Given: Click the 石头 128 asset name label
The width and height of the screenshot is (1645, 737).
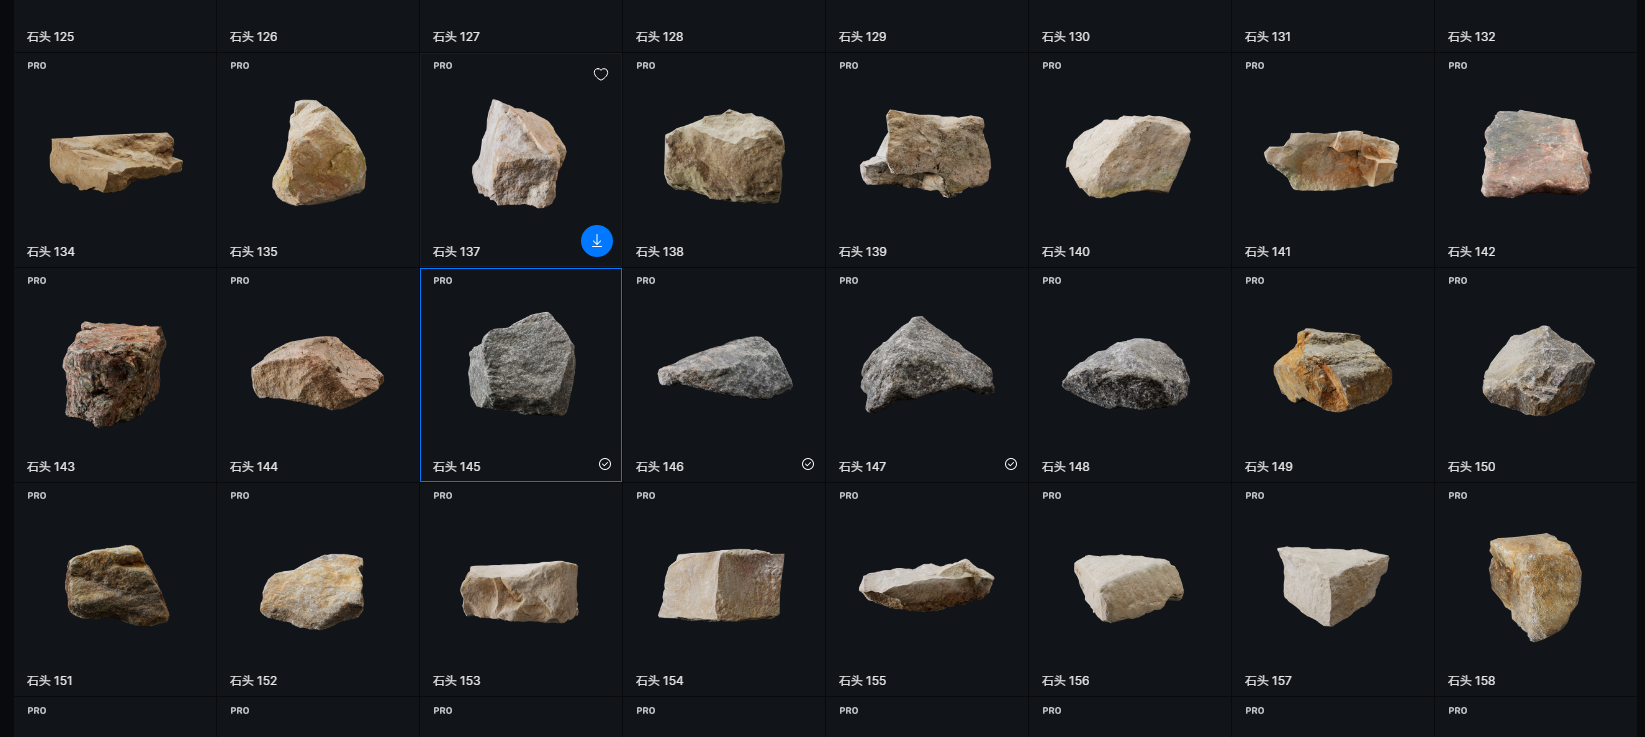Looking at the screenshot, I should [659, 37].
